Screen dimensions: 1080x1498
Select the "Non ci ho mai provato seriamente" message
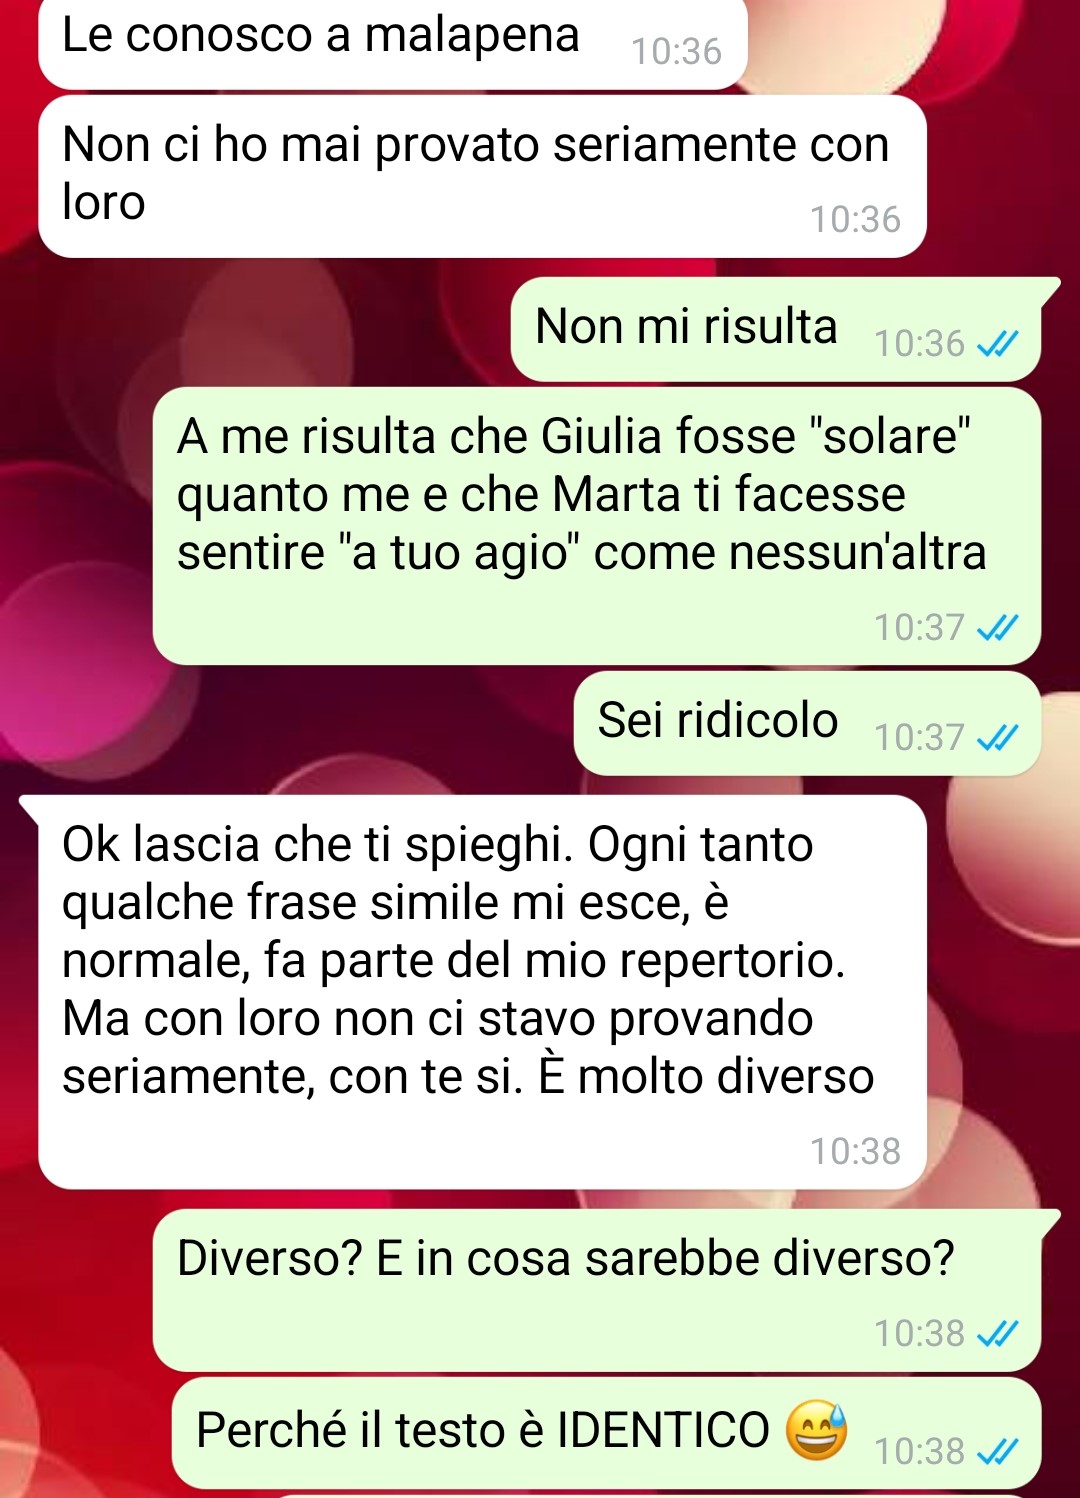point(482,176)
